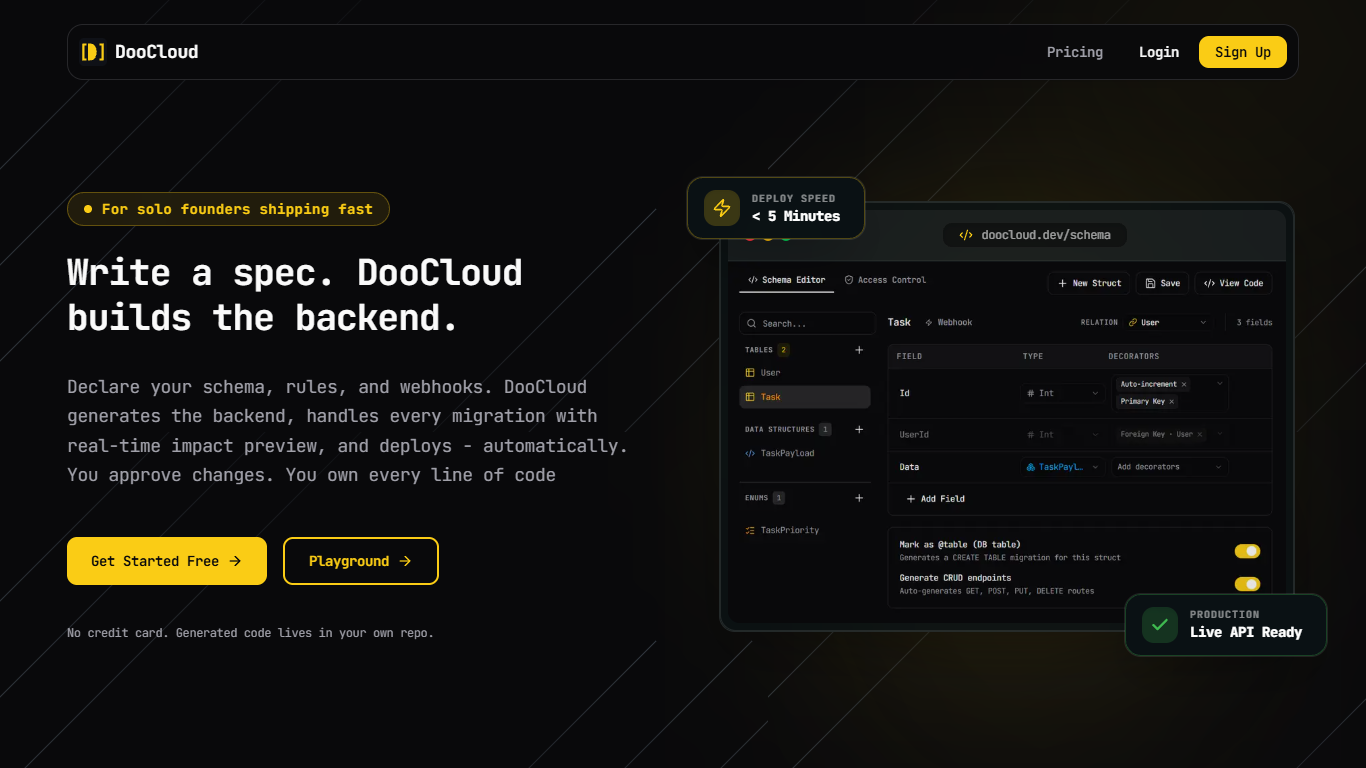The width and height of the screenshot is (1366, 768).
Task: Click the "Id" field name cell
Action: [x=905, y=393]
